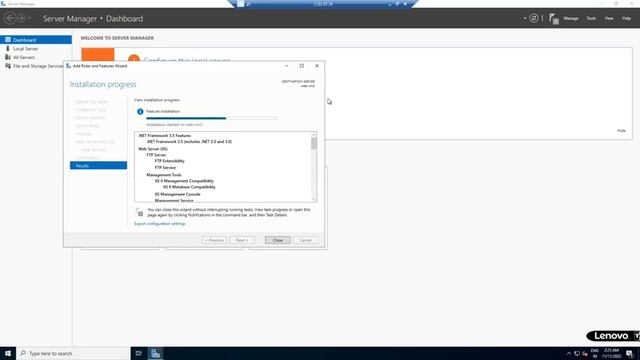640x360 pixels.
Task: Click the orange Quick Start tile
Action: [x=98, y=54]
